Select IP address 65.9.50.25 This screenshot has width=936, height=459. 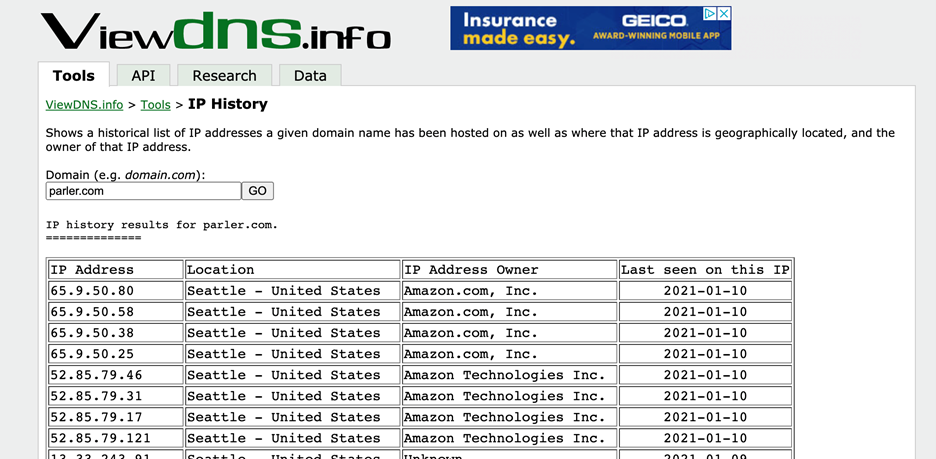tap(93, 354)
